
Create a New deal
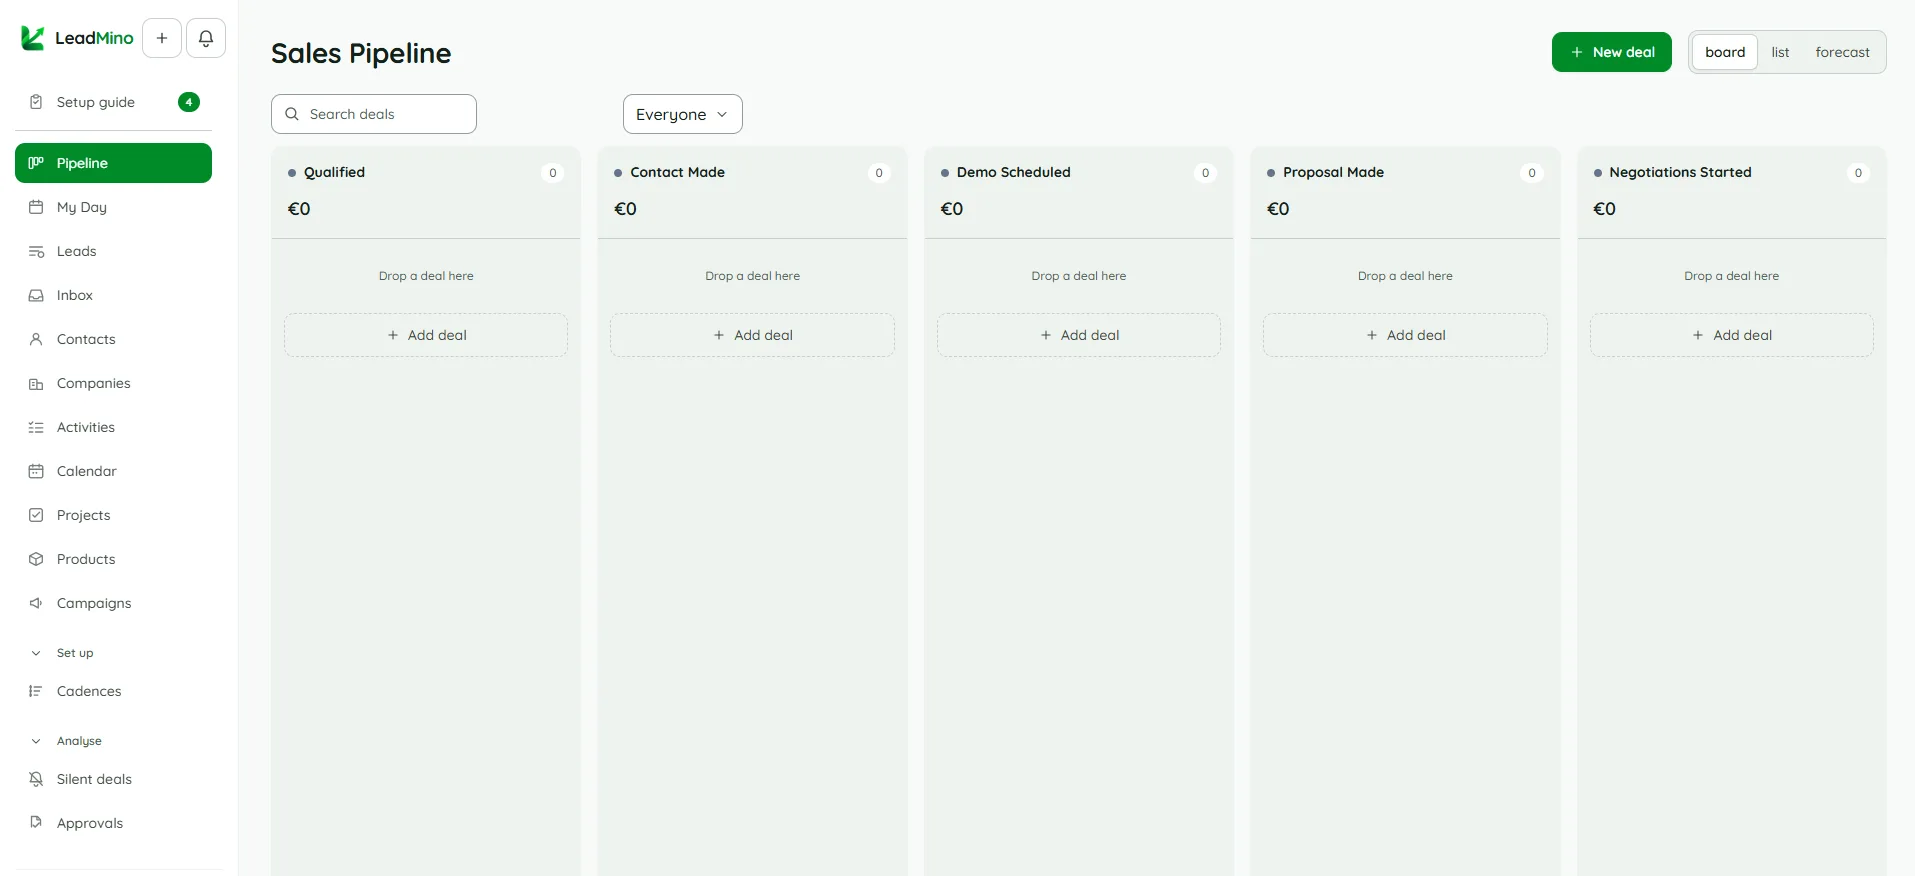1611,52
